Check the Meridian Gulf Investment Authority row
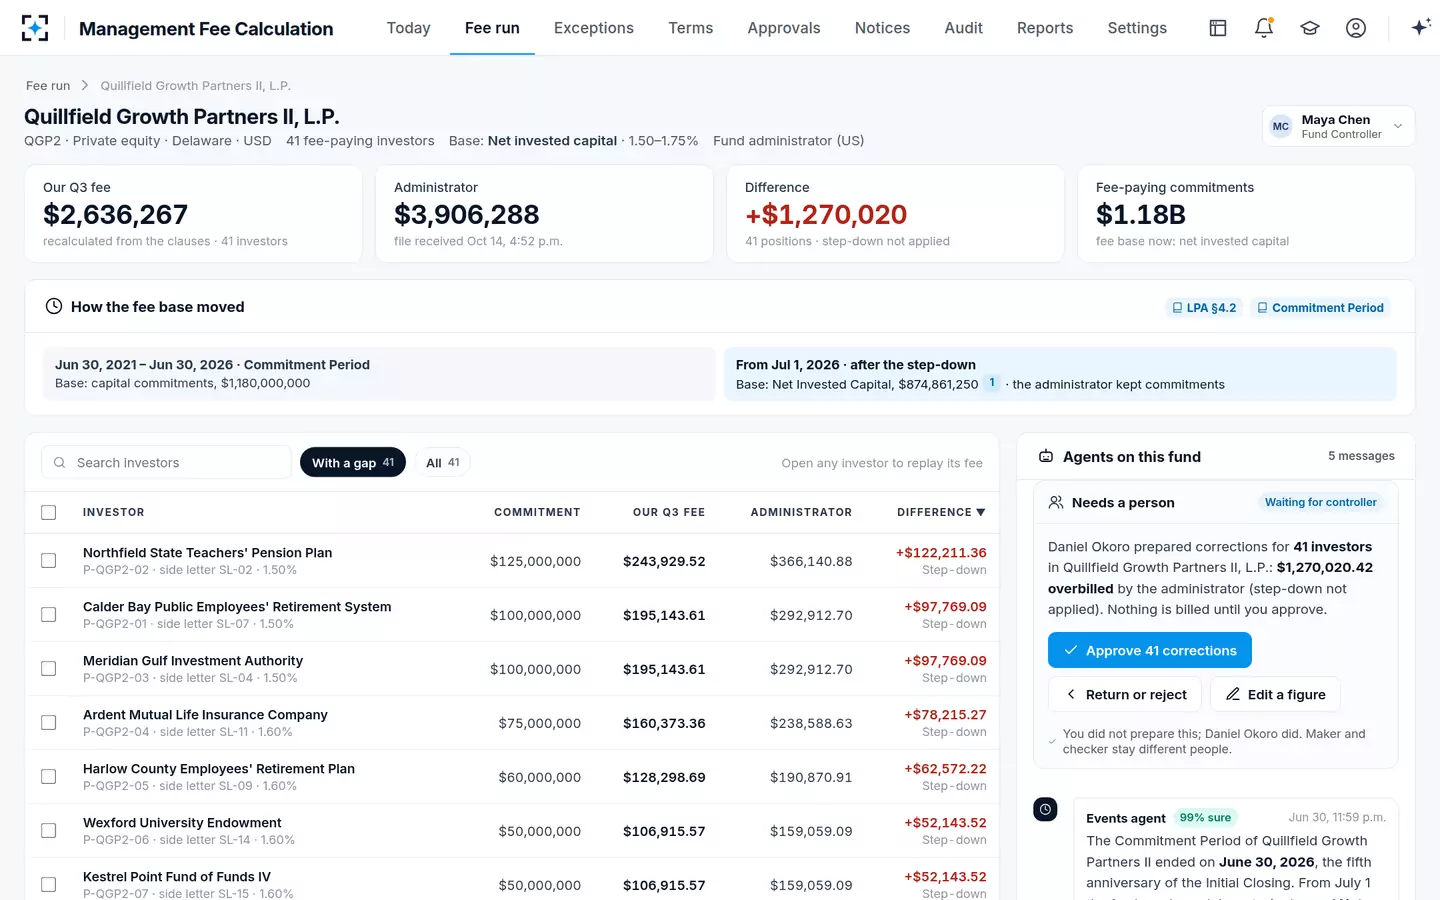 point(48,669)
